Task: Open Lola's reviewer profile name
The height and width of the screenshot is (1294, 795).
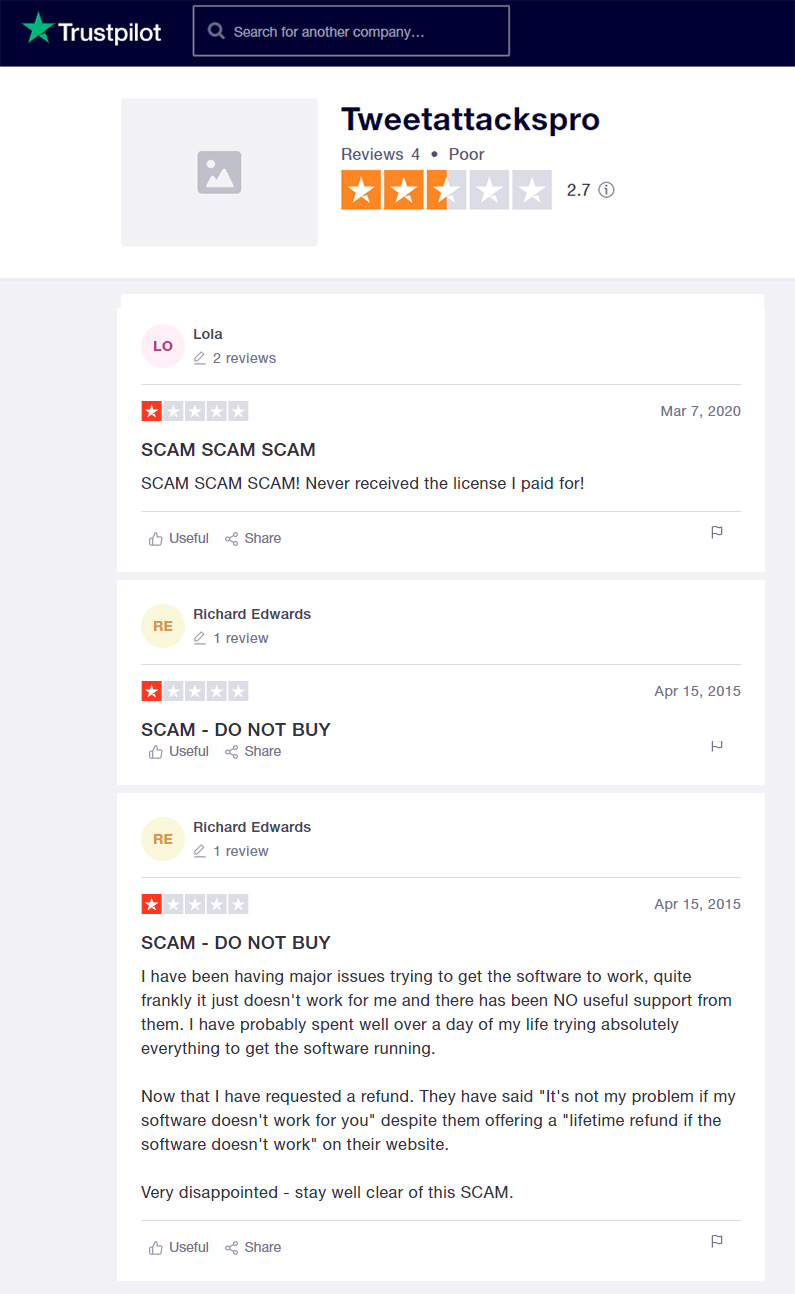Action: point(208,334)
